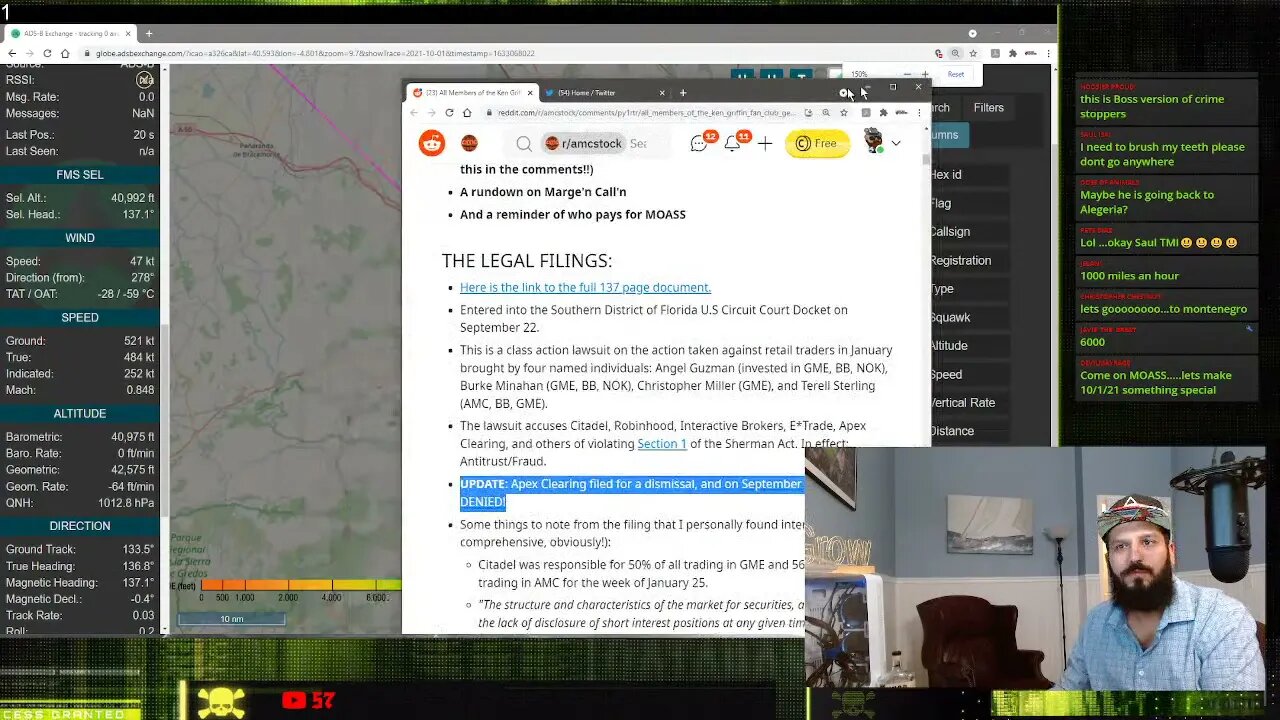Image resolution: width=1280 pixels, height=720 pixels.
Task: Open Chrome menu in ADS-B Exchange window
Action: 1047,53
